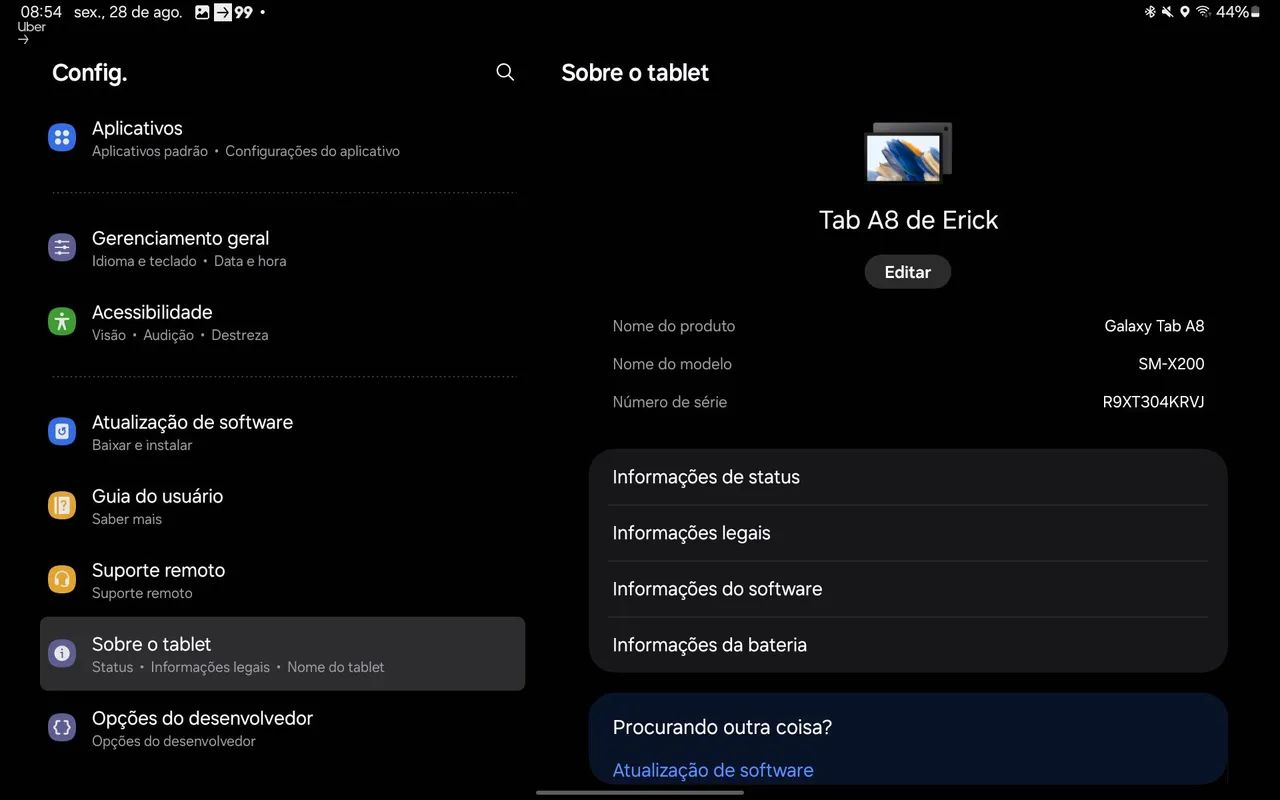Tap the green Acessibilidade person icon
This screenshot has height=800, width=1280.
62,322
